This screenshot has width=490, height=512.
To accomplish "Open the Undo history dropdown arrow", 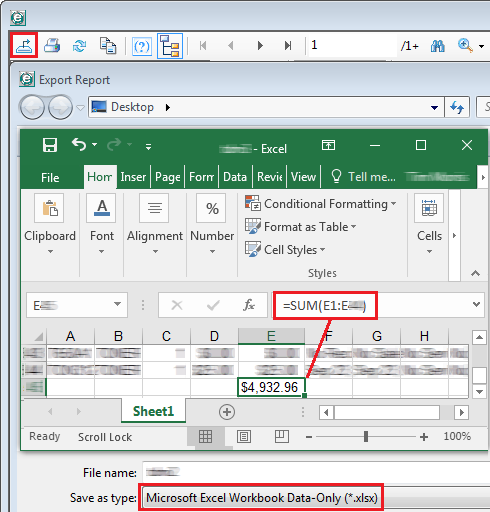I will (x=95, y=144).
